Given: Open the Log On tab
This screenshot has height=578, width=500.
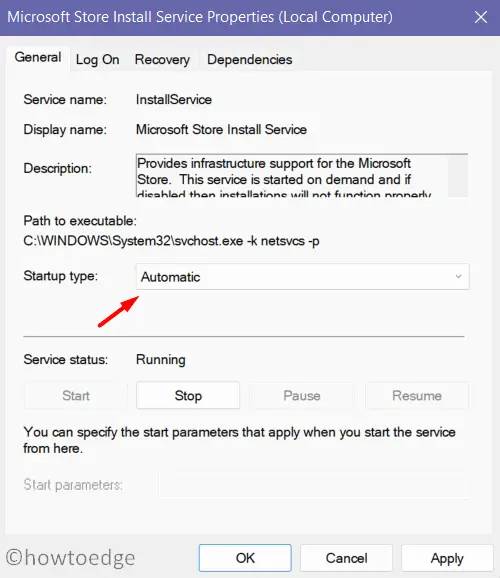Looking at the screenshot, I should (x=97, y=59).
